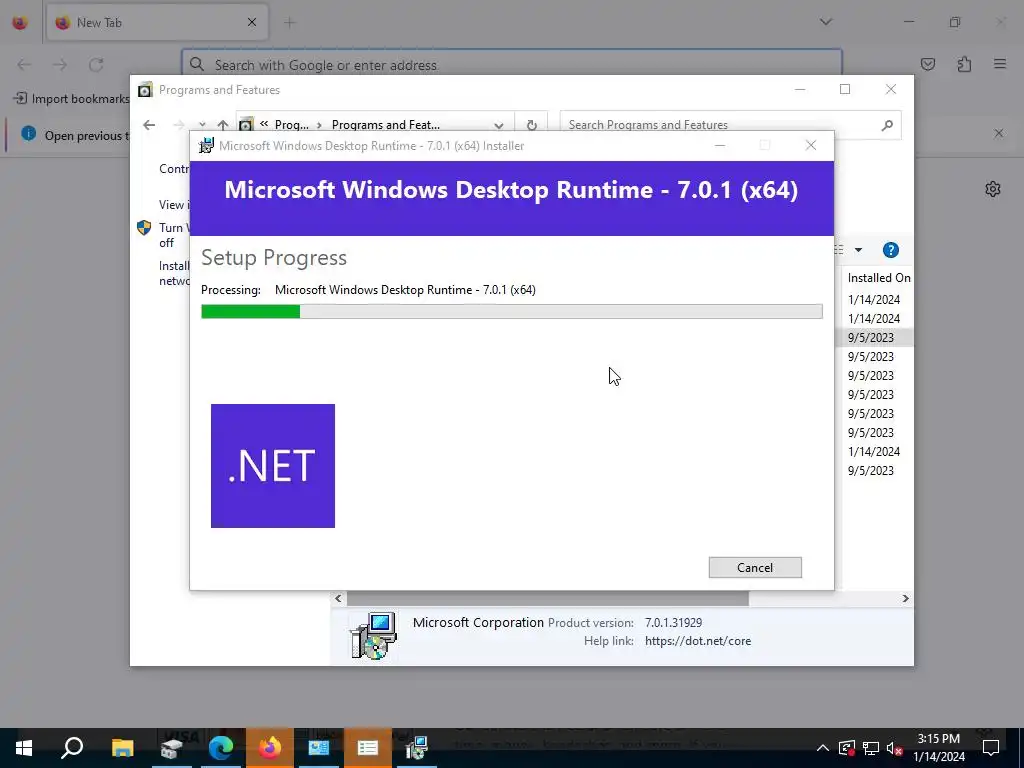Click Firefox back arrow button
1024x768 pixels.
click(x=24, y=64)
